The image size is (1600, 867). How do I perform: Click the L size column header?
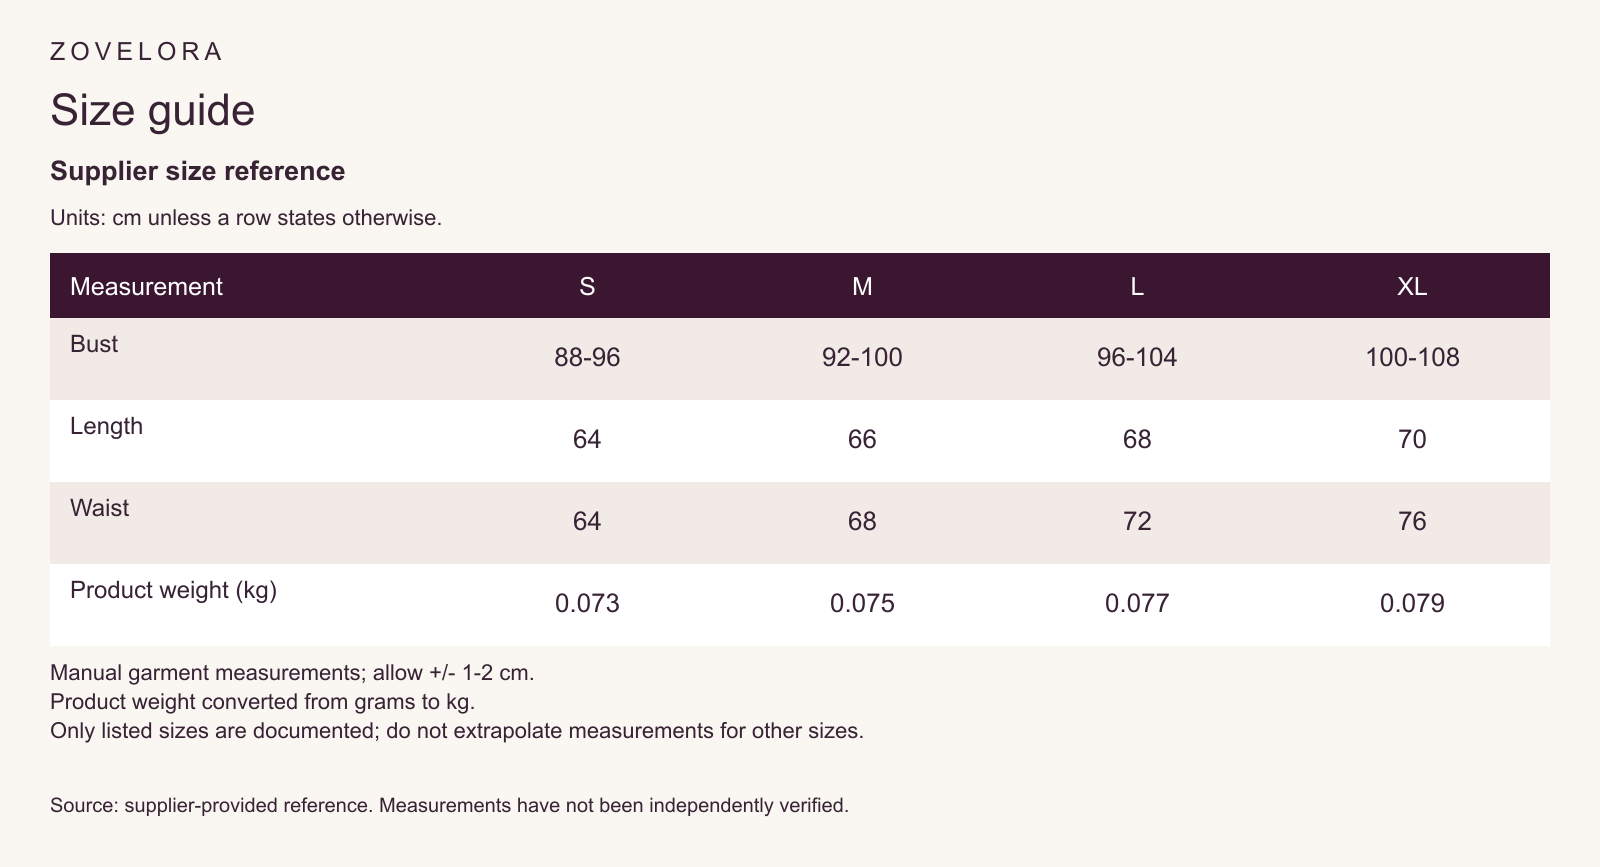[1137, 286]
